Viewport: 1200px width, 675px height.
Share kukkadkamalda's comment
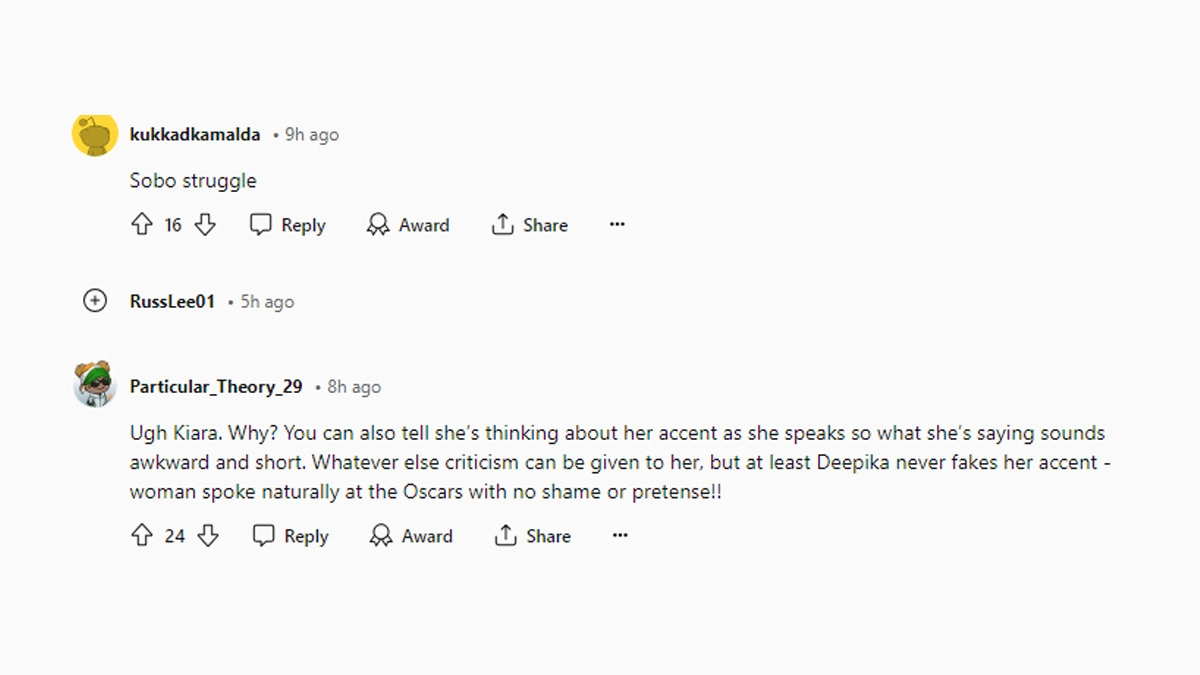(530, 225)
